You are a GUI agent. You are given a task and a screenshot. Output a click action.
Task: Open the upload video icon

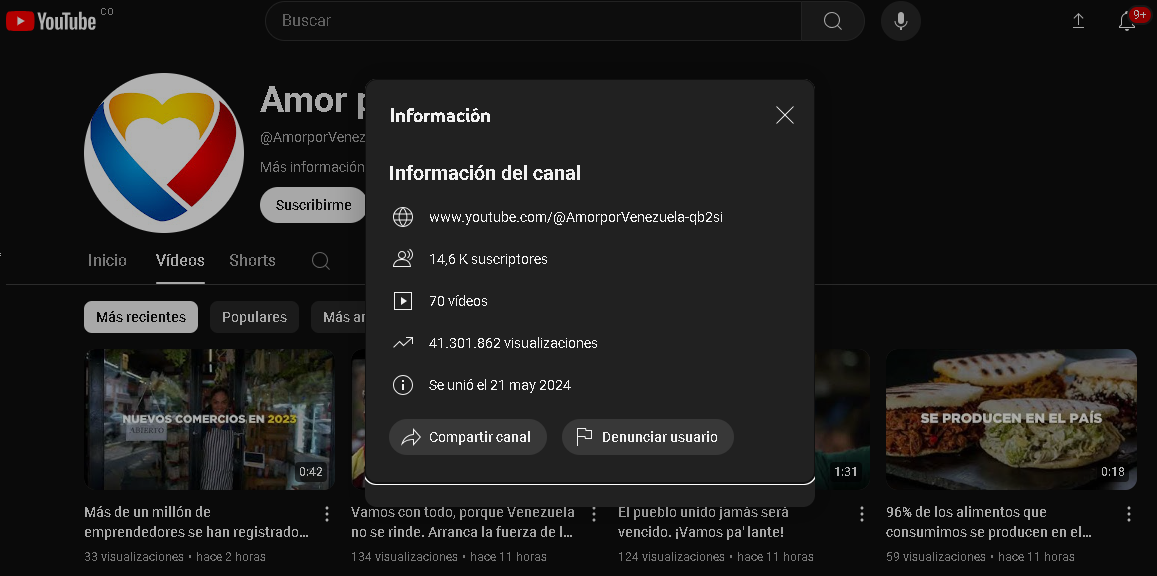click(x=1078, y=21)
